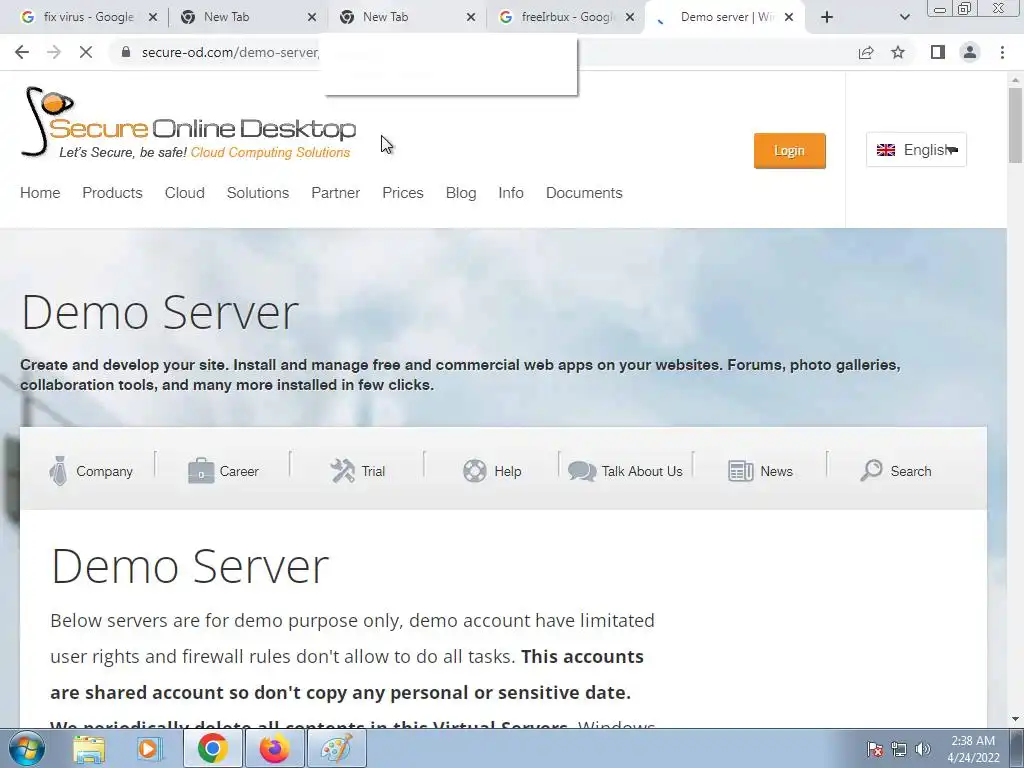Click the orange Login button
This screenshot has width=1024, height=768.
[790, 151]
